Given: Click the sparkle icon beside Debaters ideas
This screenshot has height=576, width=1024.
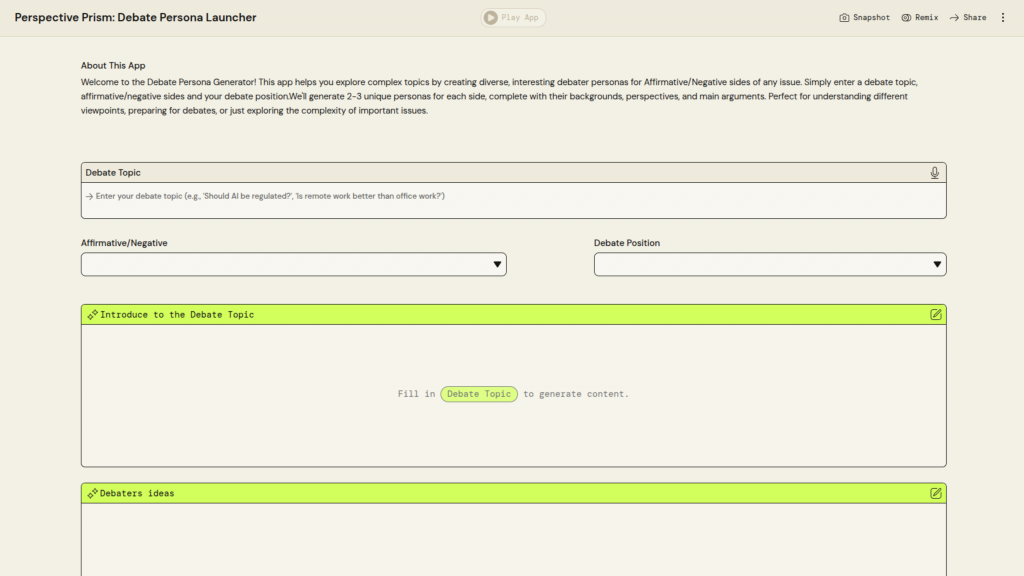Looking at the screenshot, I should (x=92, y=493).
